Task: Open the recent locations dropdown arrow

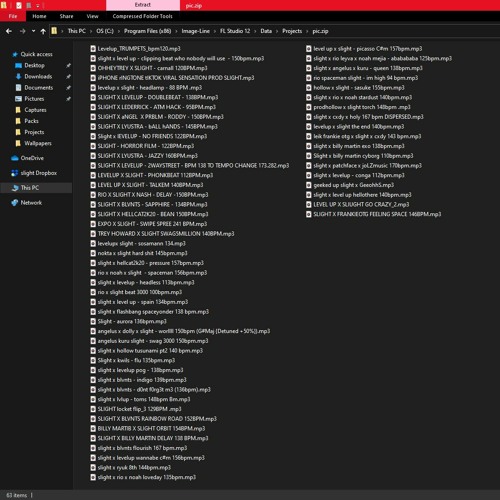Action: (33, 31)
